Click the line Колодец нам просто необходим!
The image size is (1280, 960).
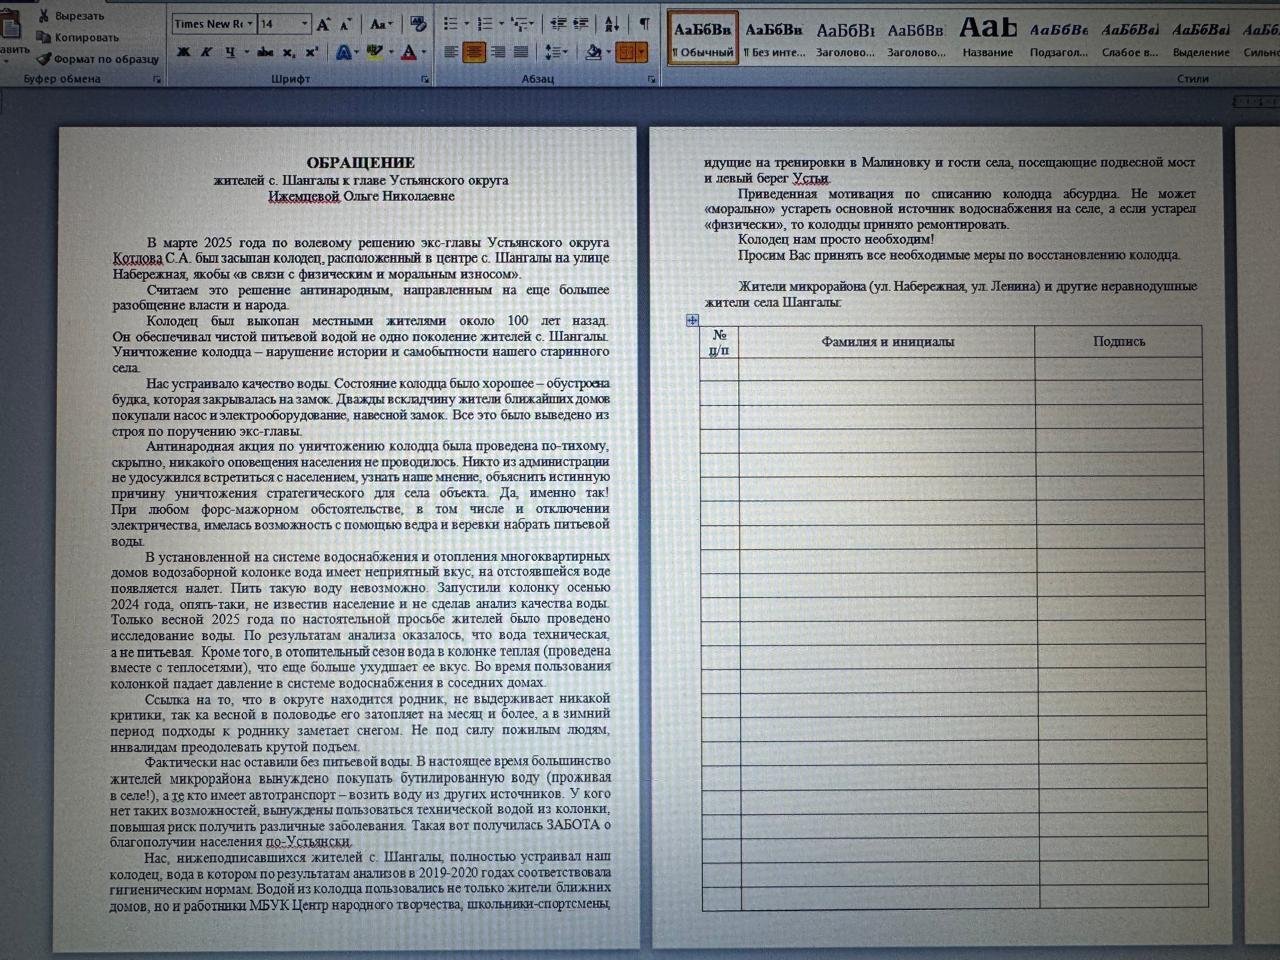(836, 239)
